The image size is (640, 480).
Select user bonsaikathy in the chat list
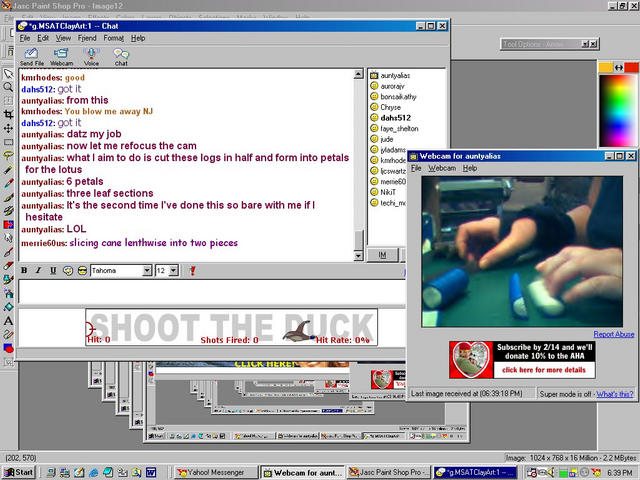tap(398, 97)
